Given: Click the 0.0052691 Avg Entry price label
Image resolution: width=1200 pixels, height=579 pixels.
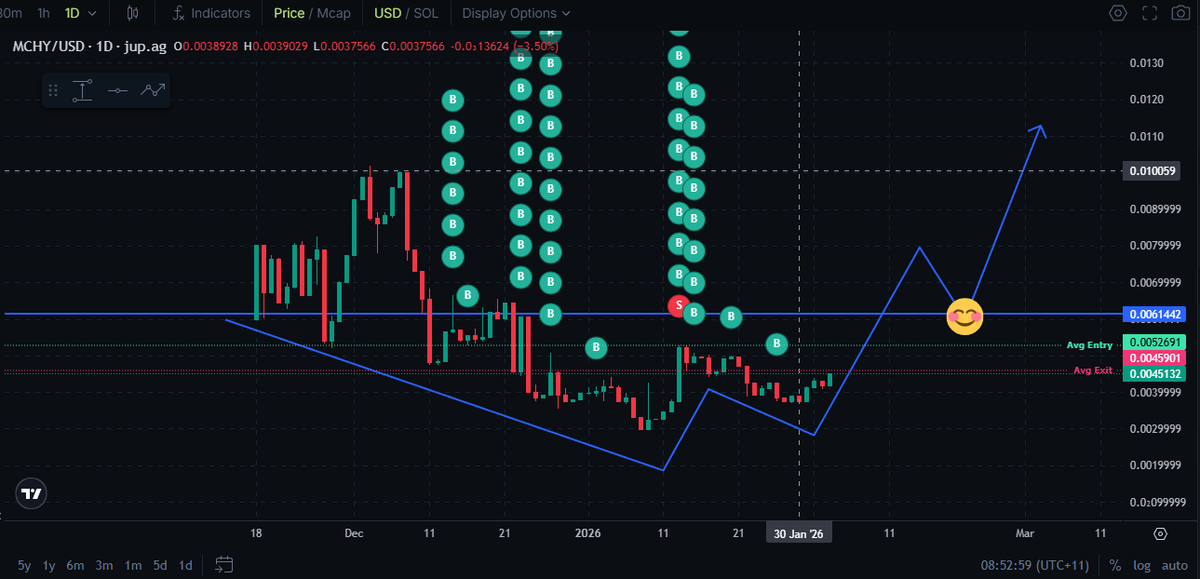Looking at the screenshot, I should point(1156,344).
